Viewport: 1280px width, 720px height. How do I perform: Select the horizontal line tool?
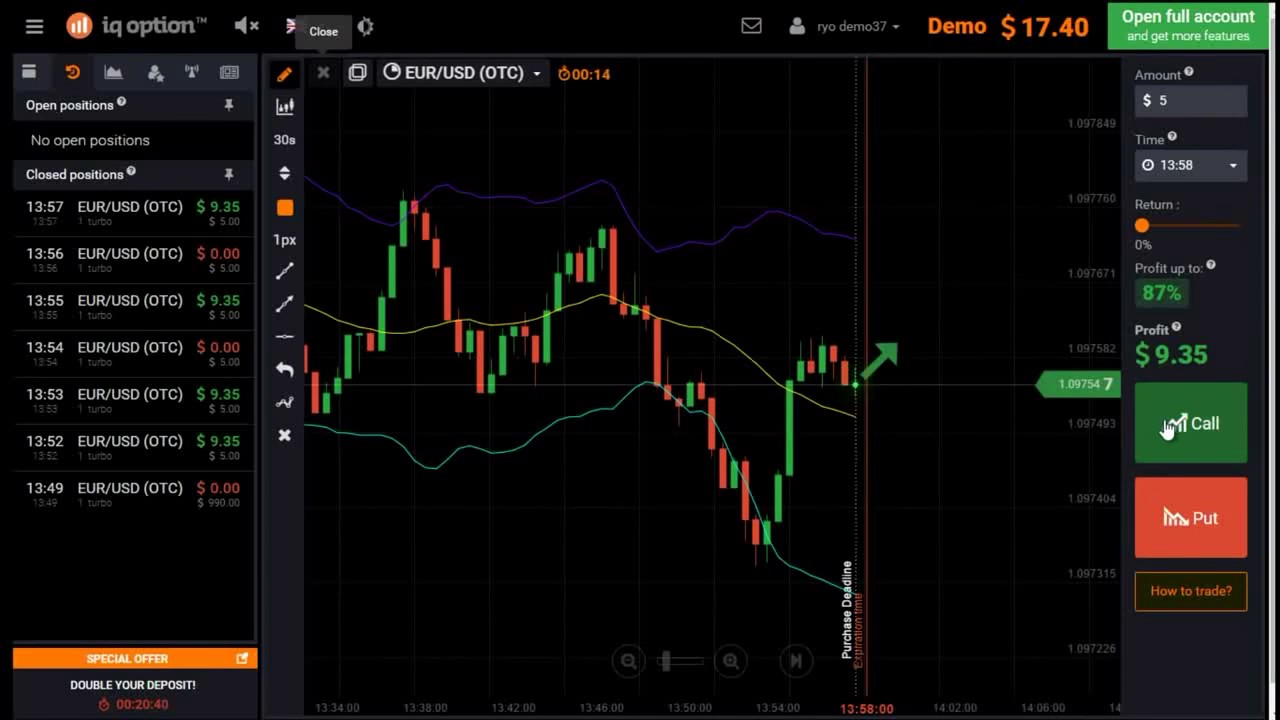[285, 337]
